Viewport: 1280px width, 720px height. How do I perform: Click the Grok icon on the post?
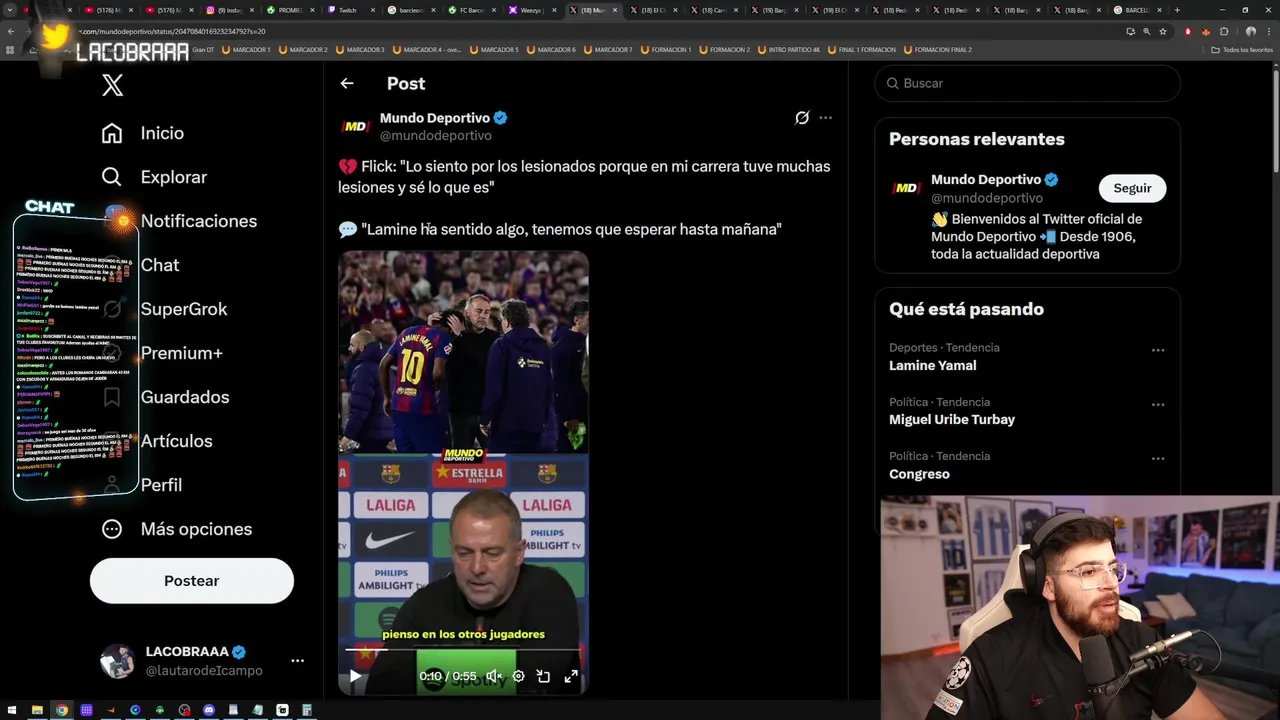click(x=802, y=118)
